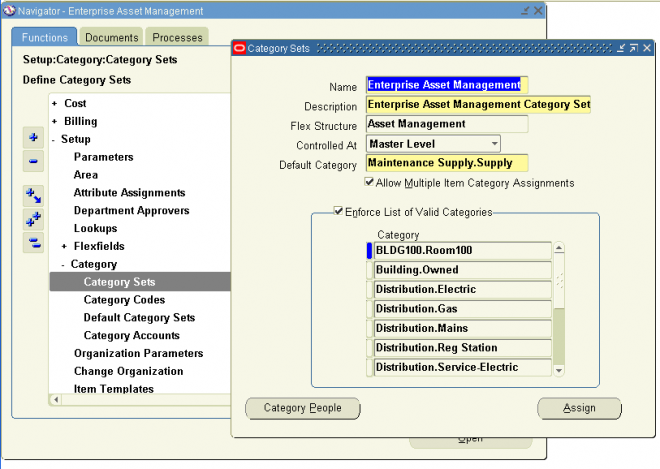Open the Controlled At dropdown

click(495, 144)
